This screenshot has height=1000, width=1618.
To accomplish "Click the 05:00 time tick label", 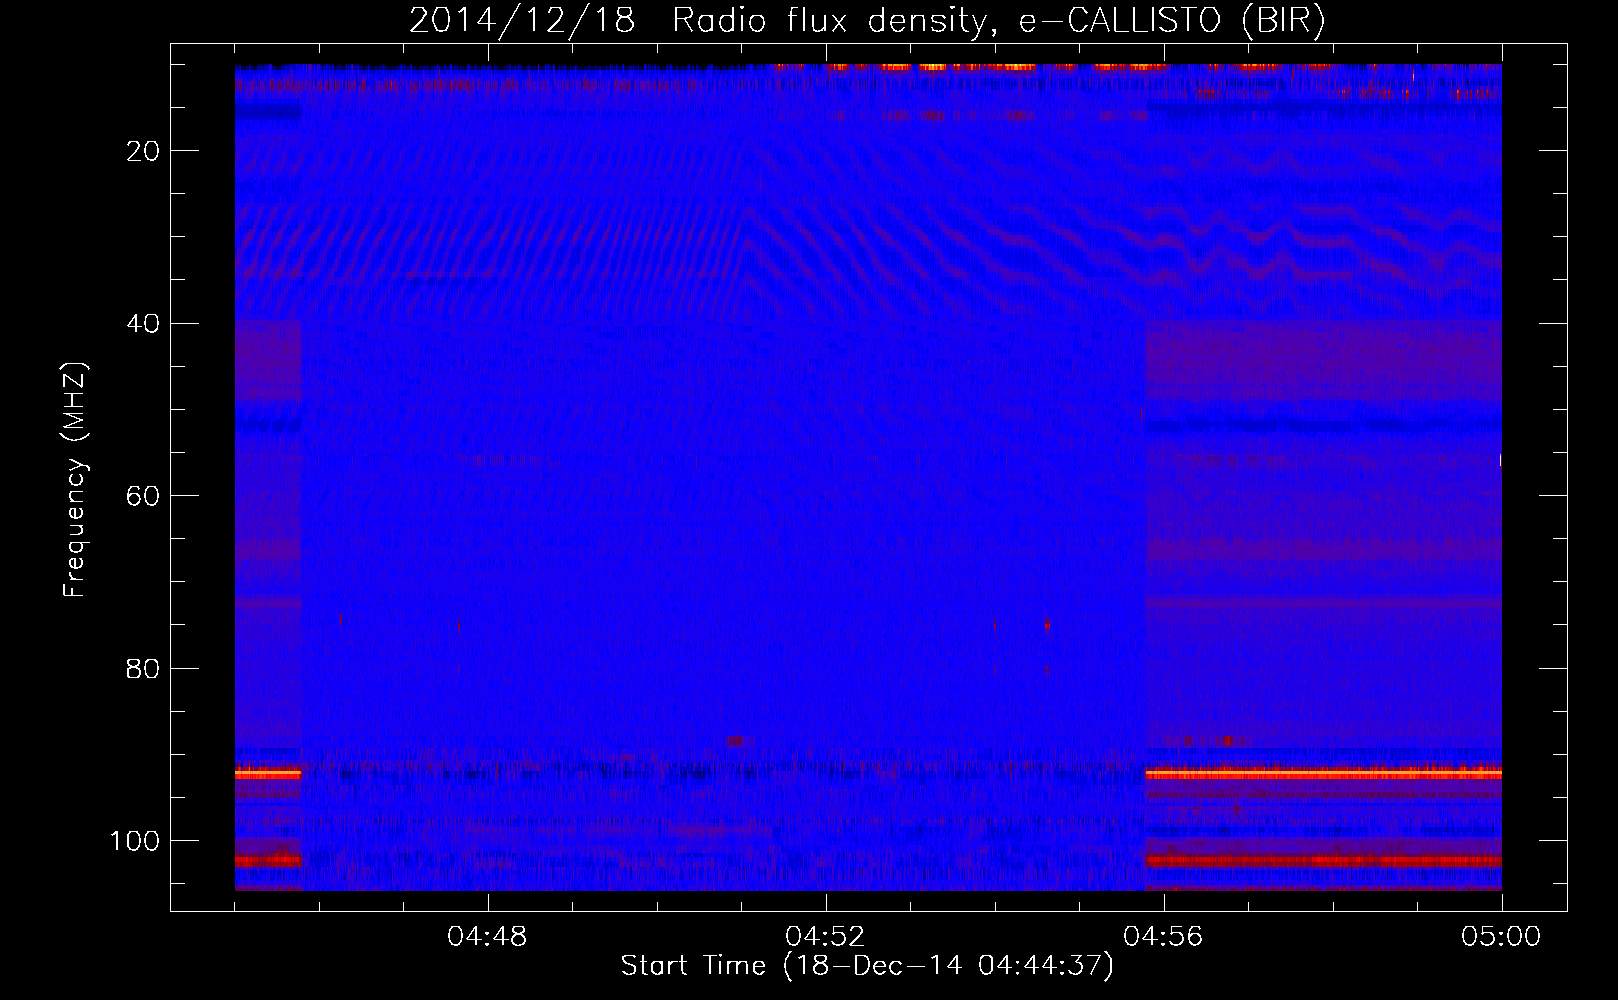I will [x=1501, y=937].
